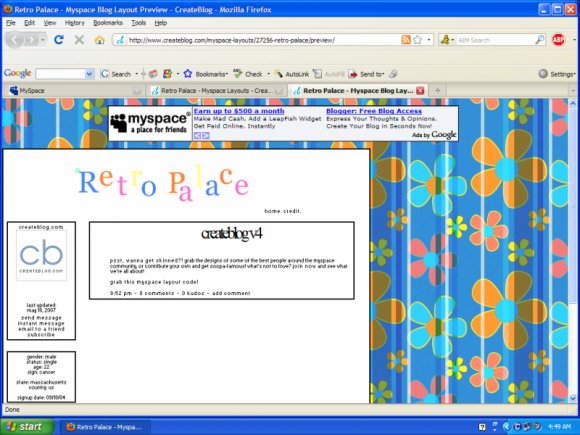Click the Reload page icon
580x435 pixels.
(x=59, y=40)
